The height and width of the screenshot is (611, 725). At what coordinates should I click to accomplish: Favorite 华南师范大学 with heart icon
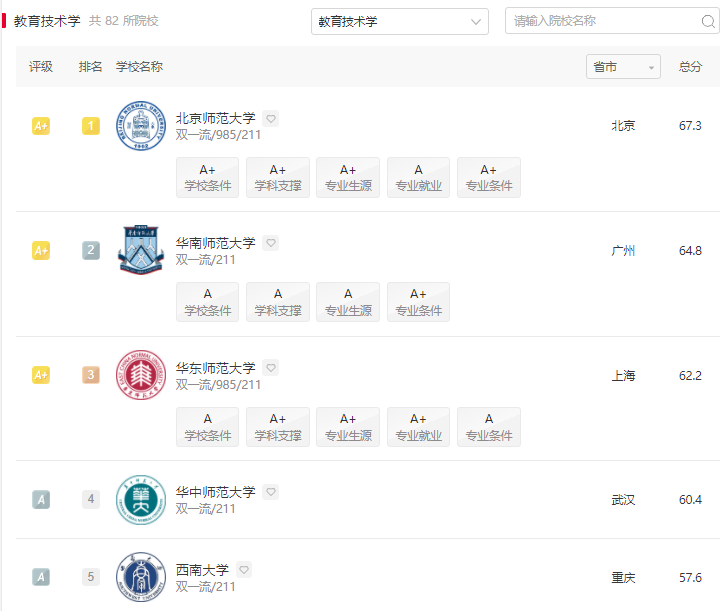tap(270, 243)
